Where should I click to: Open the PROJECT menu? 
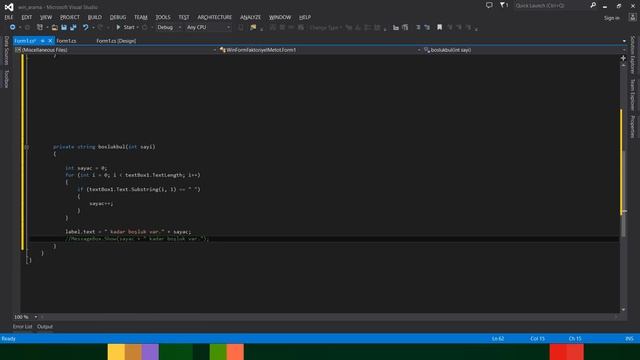(70, 17)
